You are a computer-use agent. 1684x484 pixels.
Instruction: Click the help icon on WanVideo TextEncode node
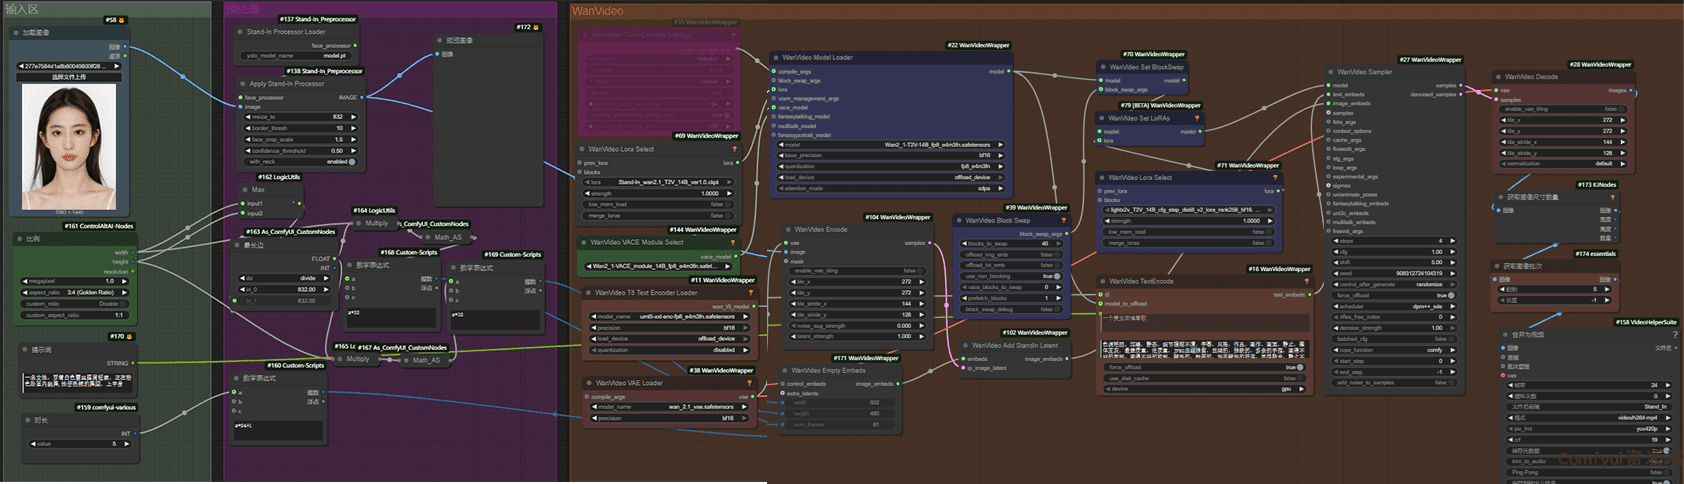coord(1307,281)
